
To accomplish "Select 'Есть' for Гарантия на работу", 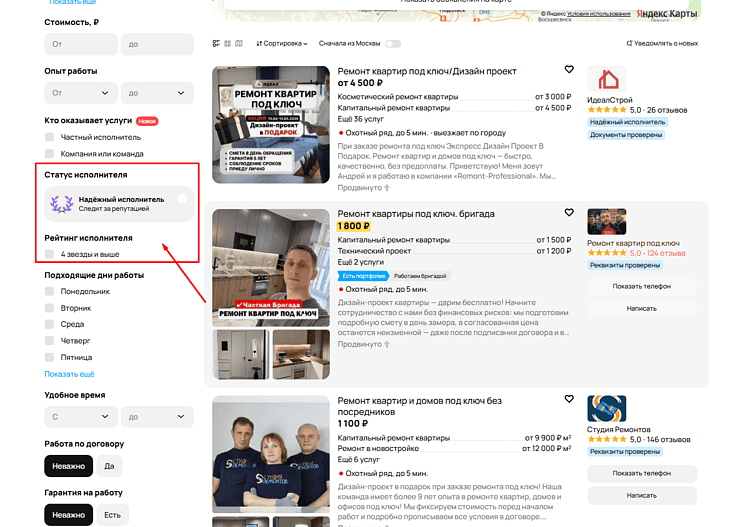I will click(x=113, y=515).
